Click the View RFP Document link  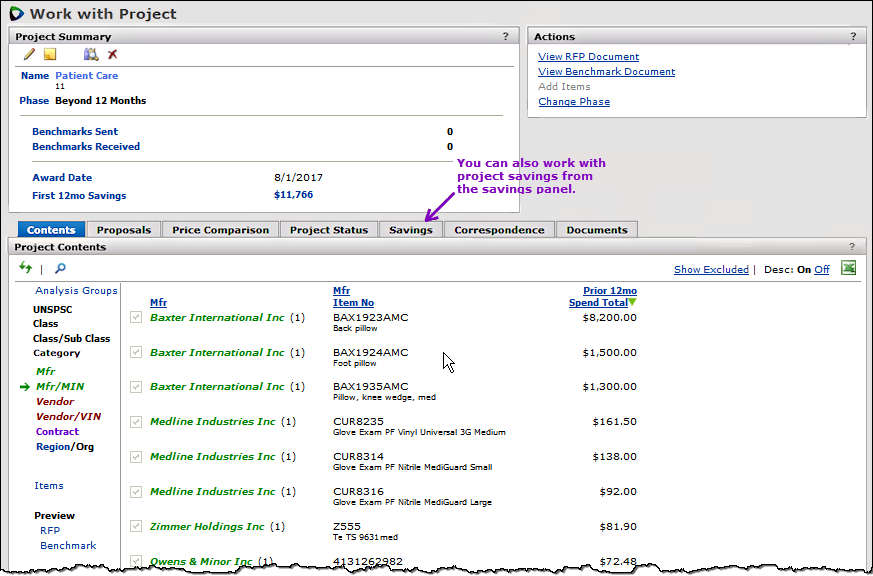588,57
